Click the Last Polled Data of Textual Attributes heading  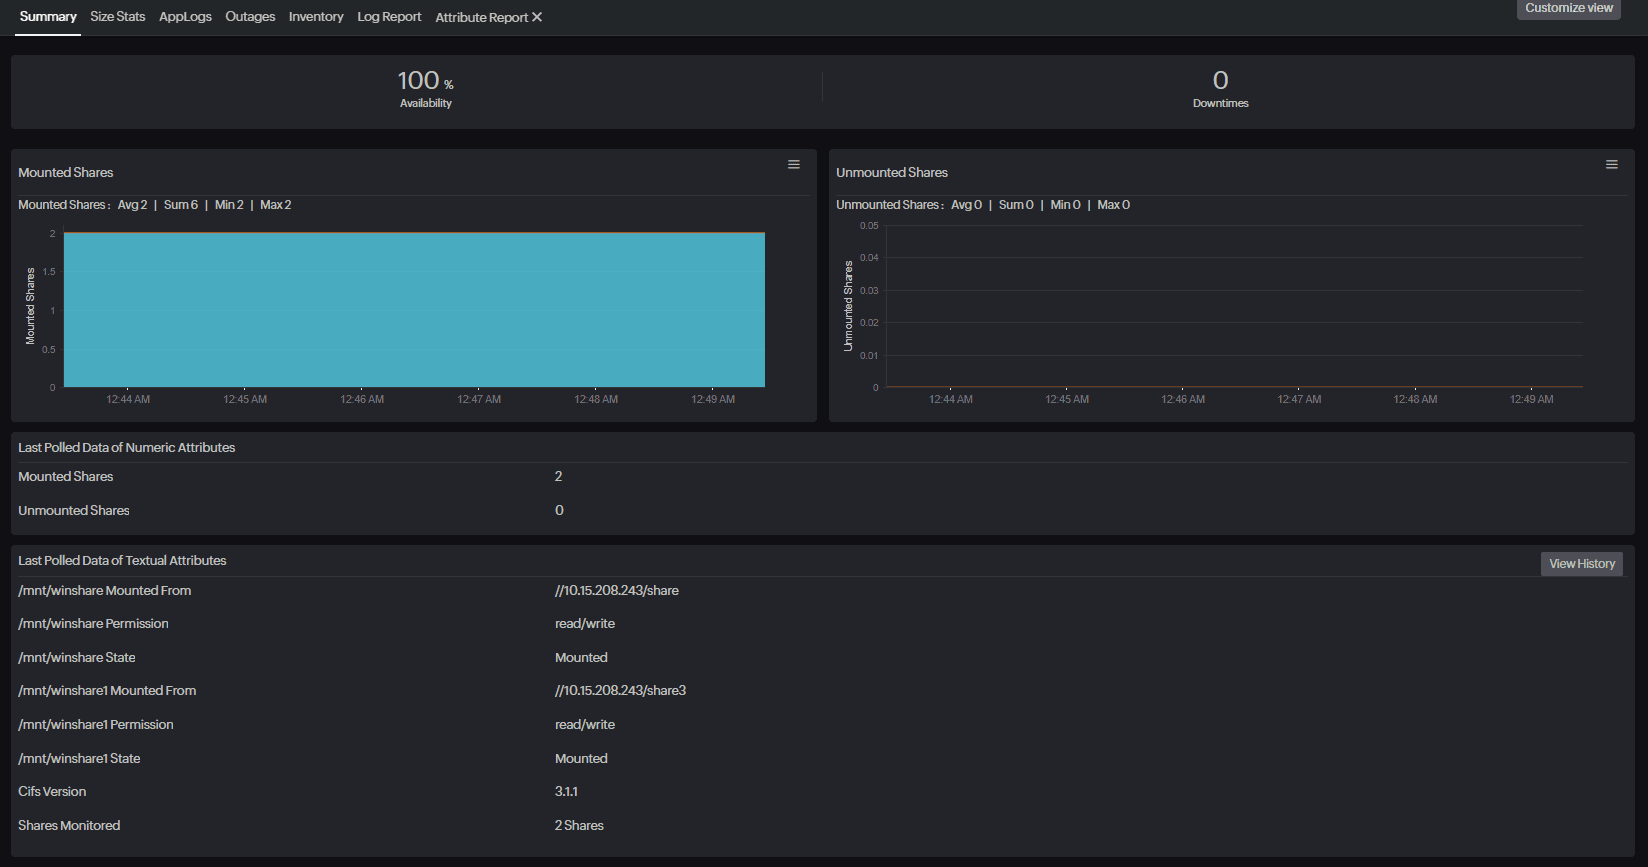[122, 561]
